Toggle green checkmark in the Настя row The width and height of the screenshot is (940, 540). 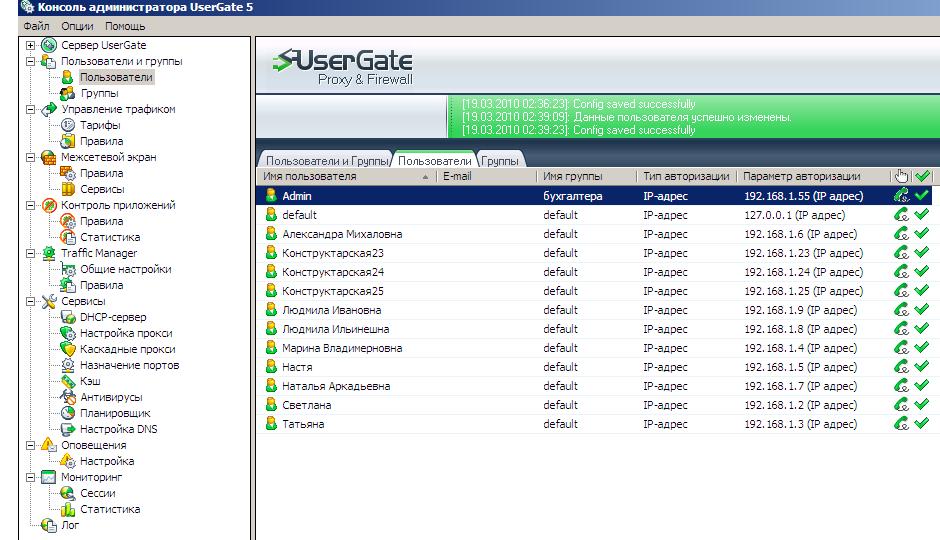(x=921, y=366)
